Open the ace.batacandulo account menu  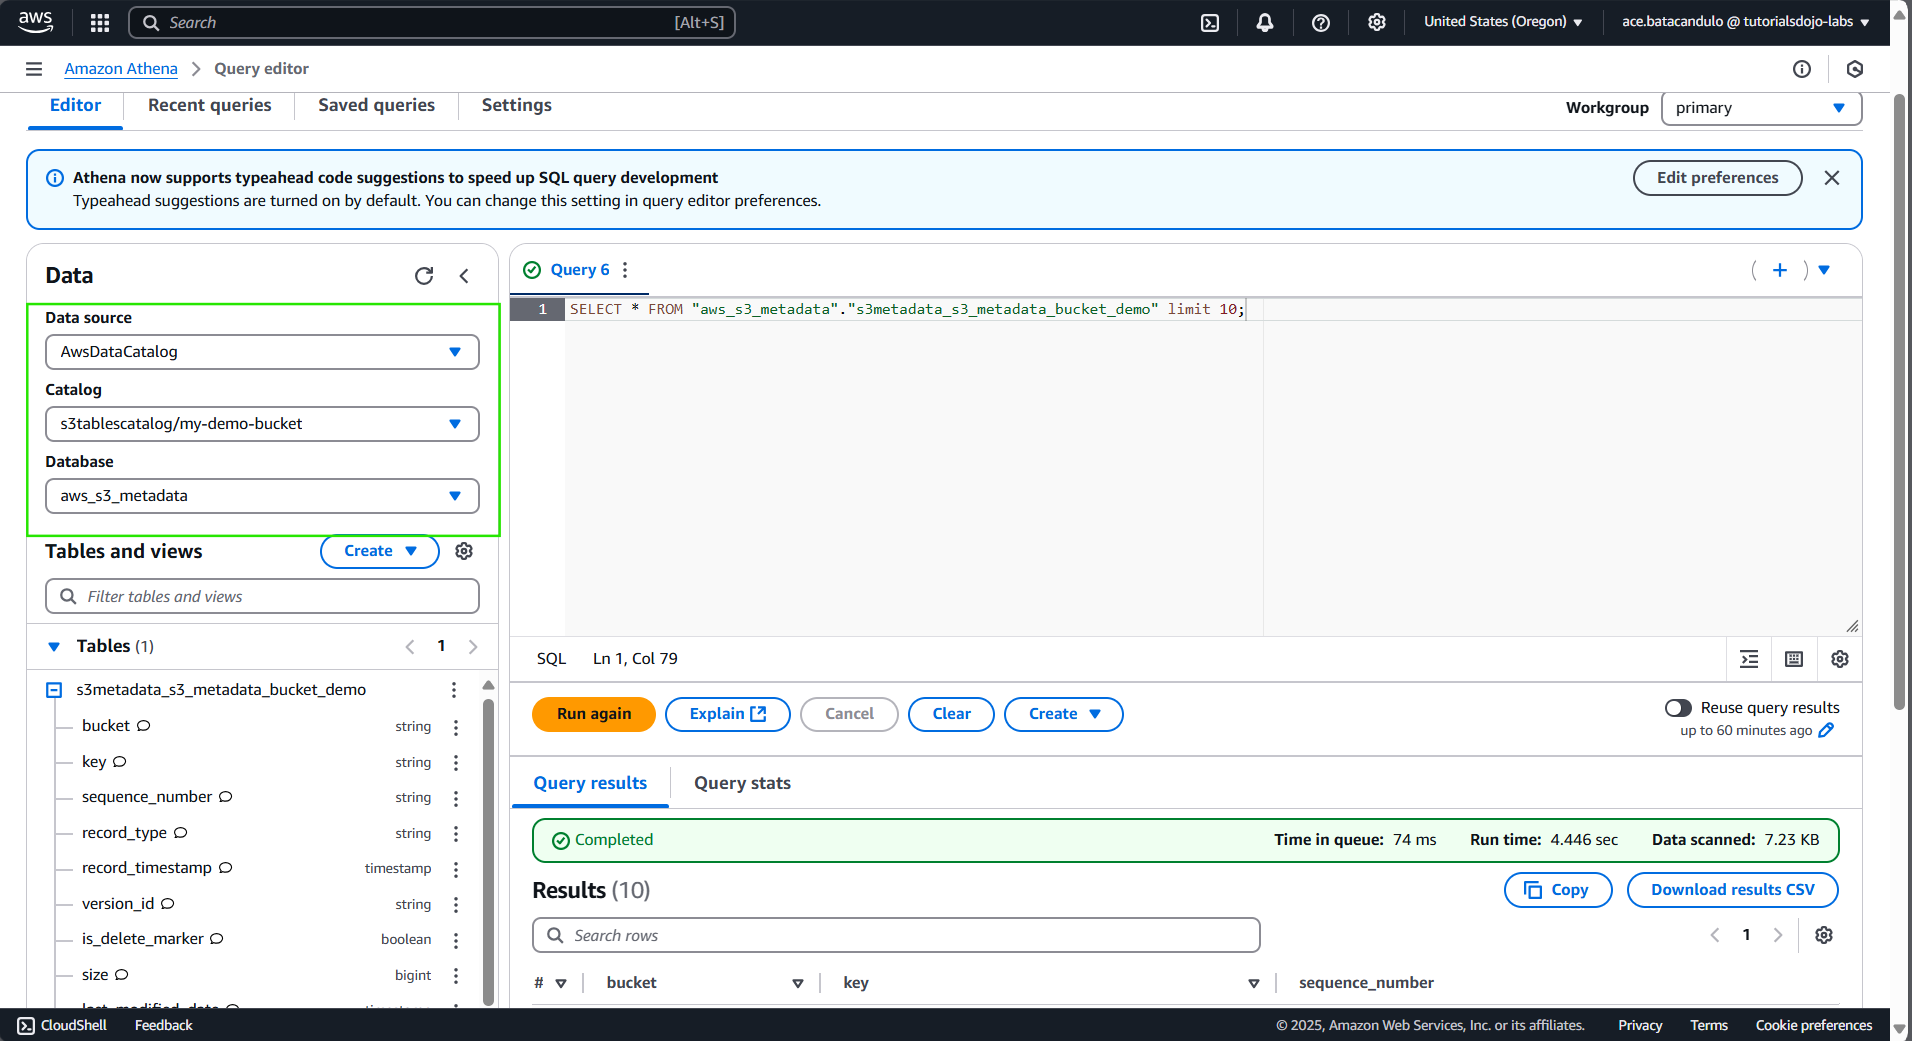coord(1745,22)
